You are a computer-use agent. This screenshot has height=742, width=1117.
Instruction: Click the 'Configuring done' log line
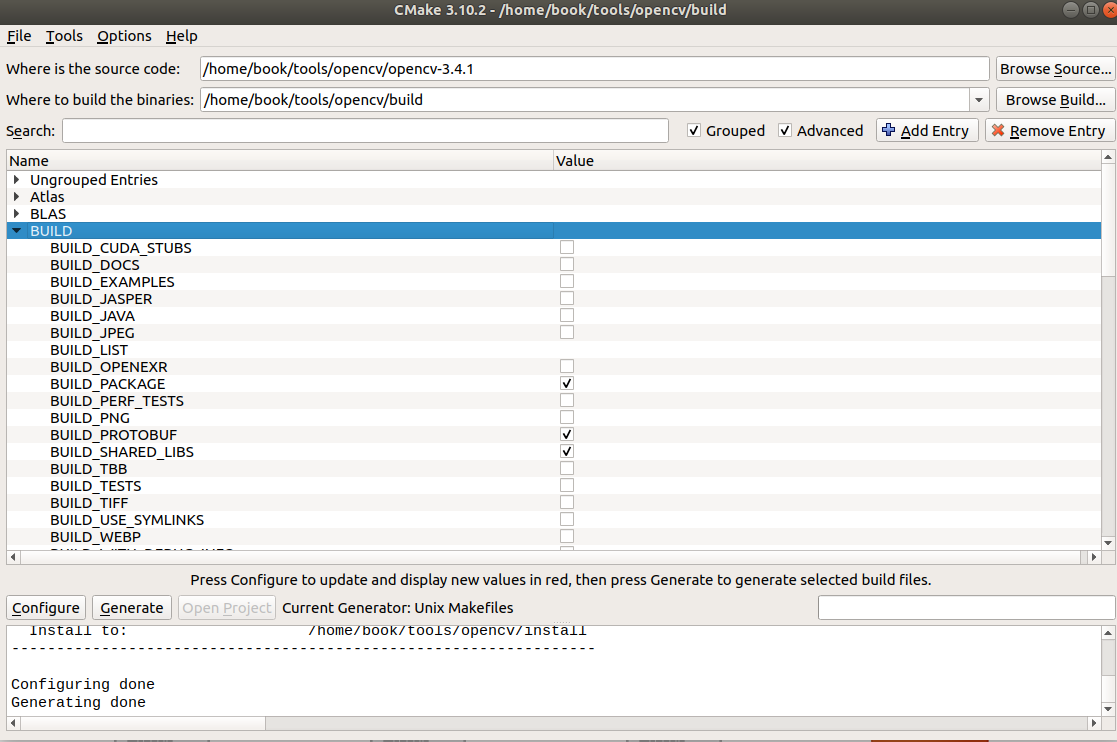pos(83,684)
